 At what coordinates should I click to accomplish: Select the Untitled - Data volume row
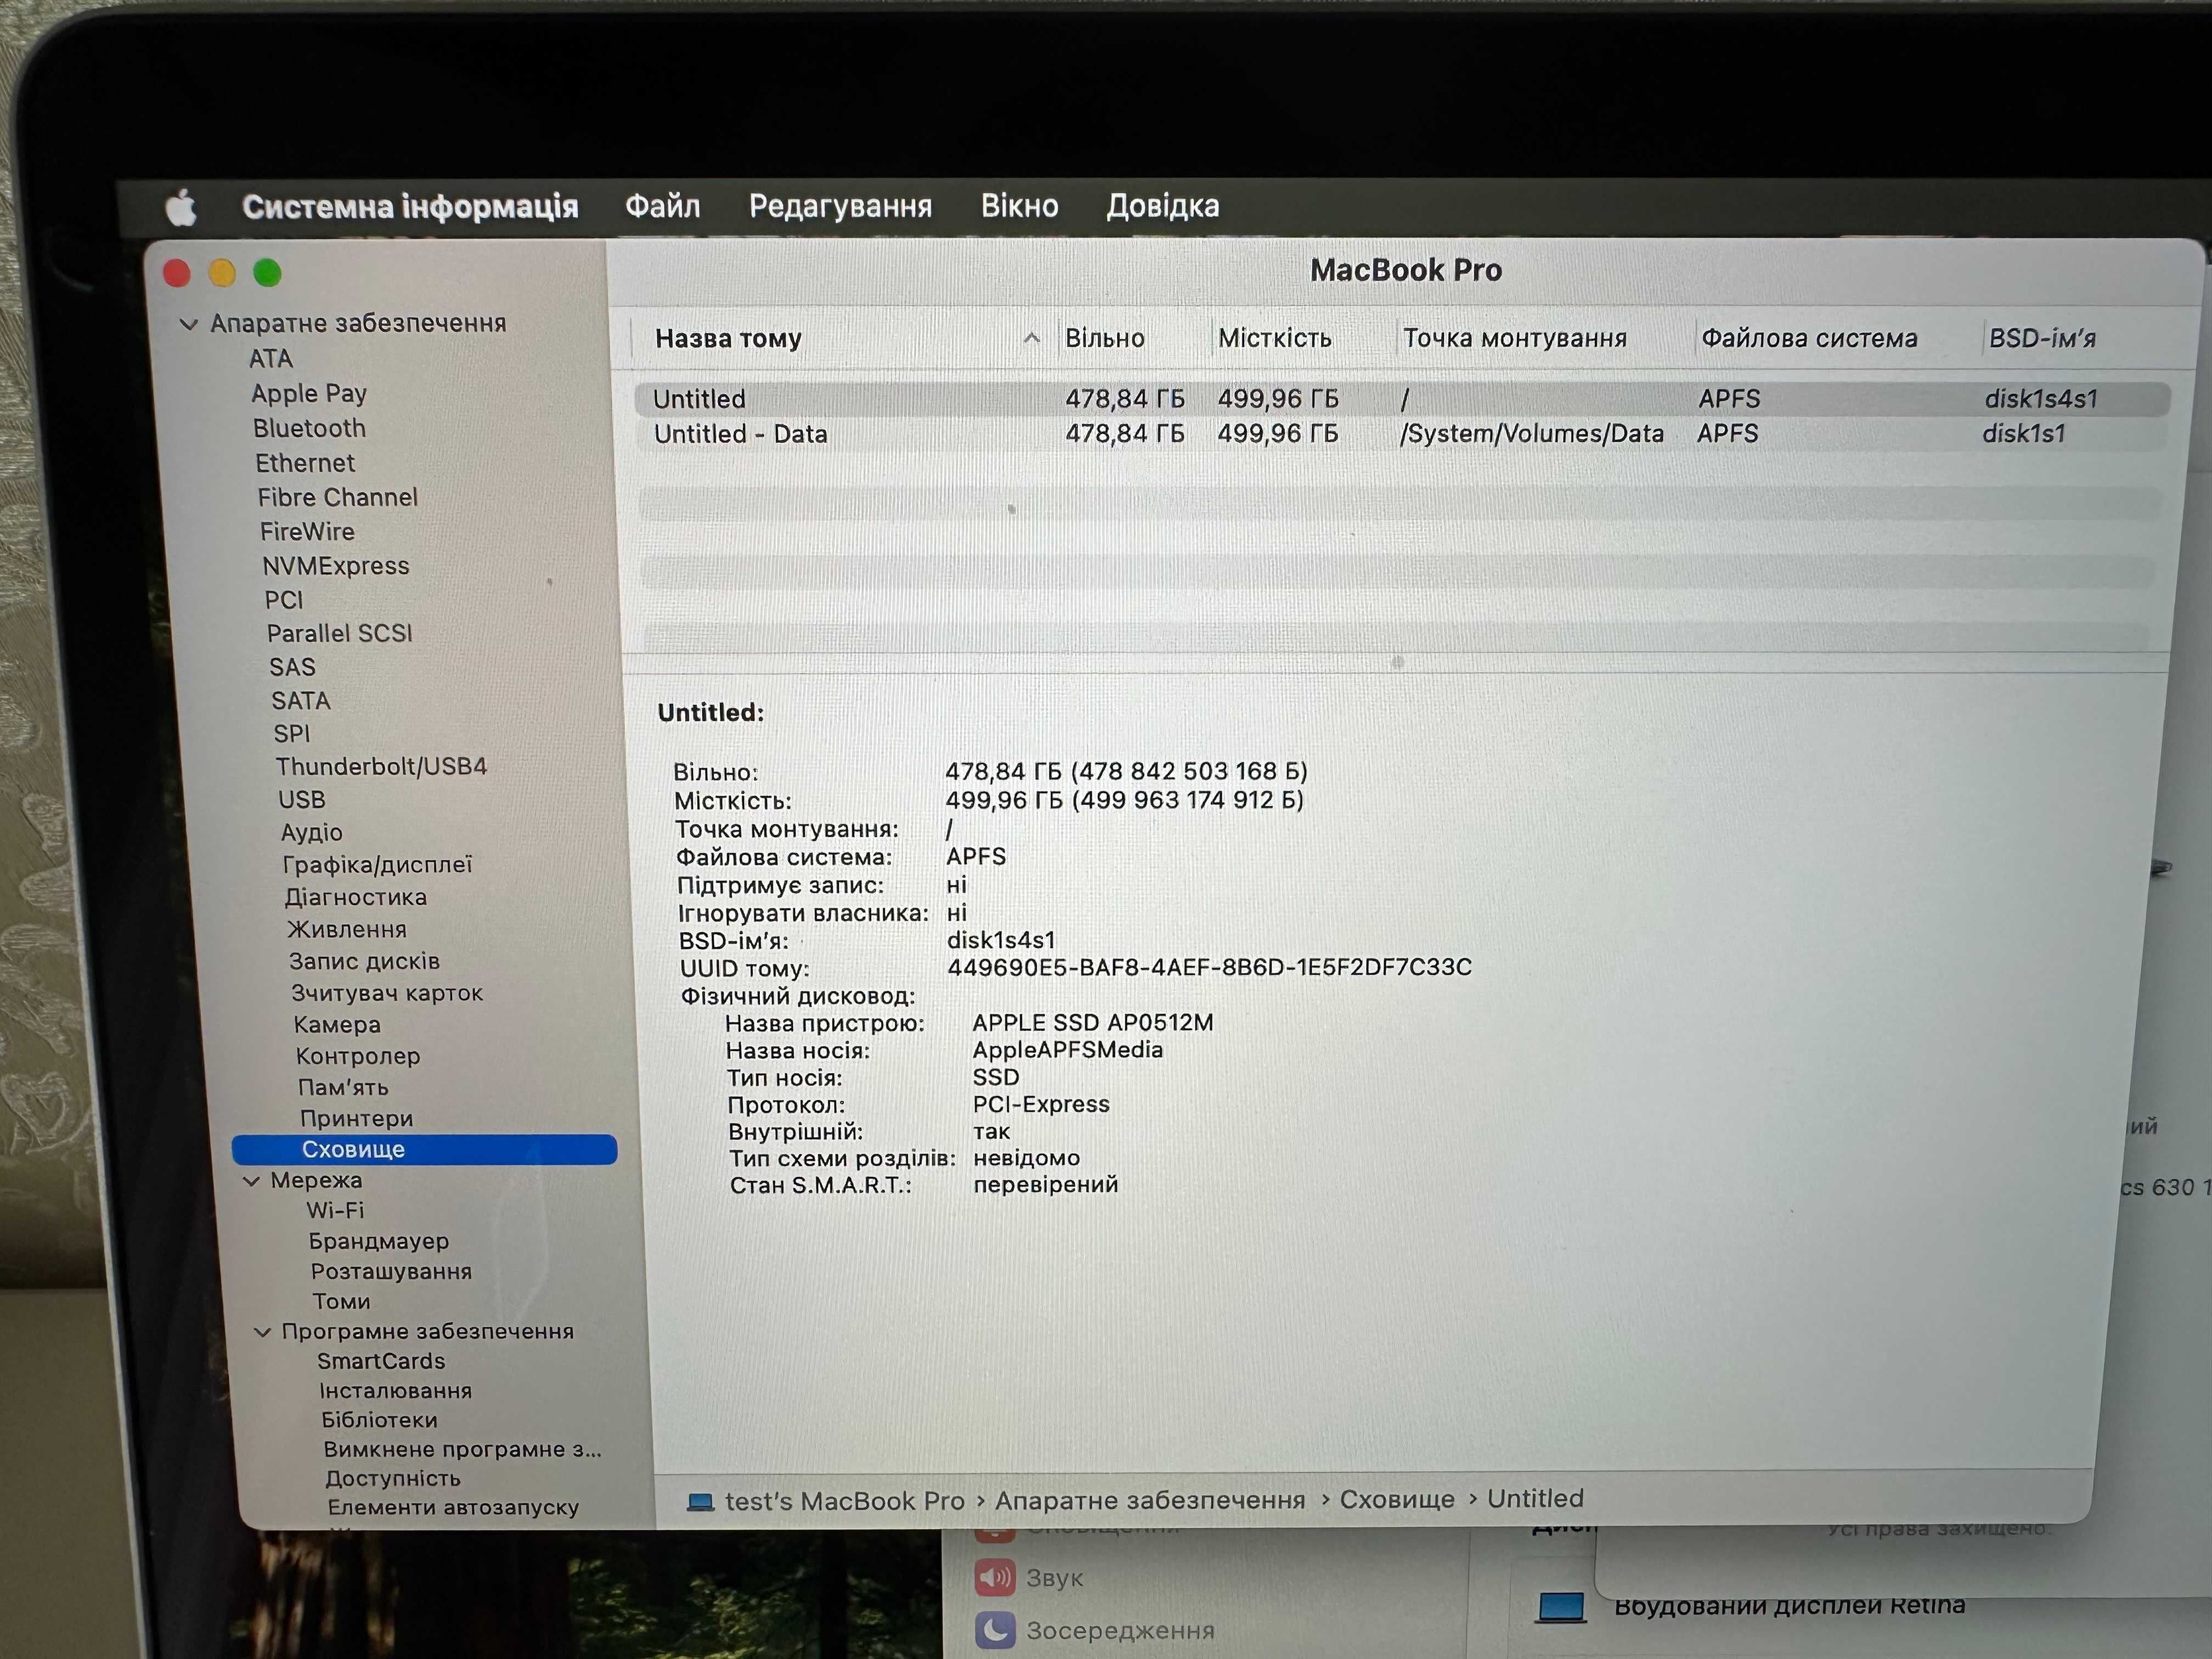pyautogui.click(x=1402, y=434)
